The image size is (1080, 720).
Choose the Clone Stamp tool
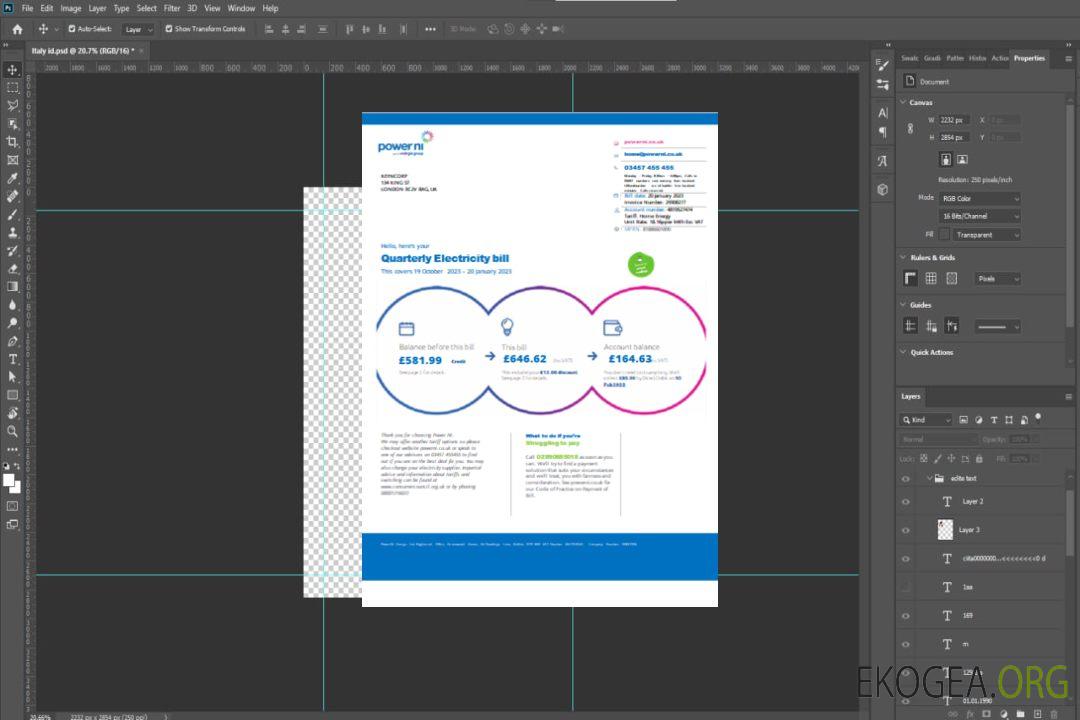[x=13, y=232]
